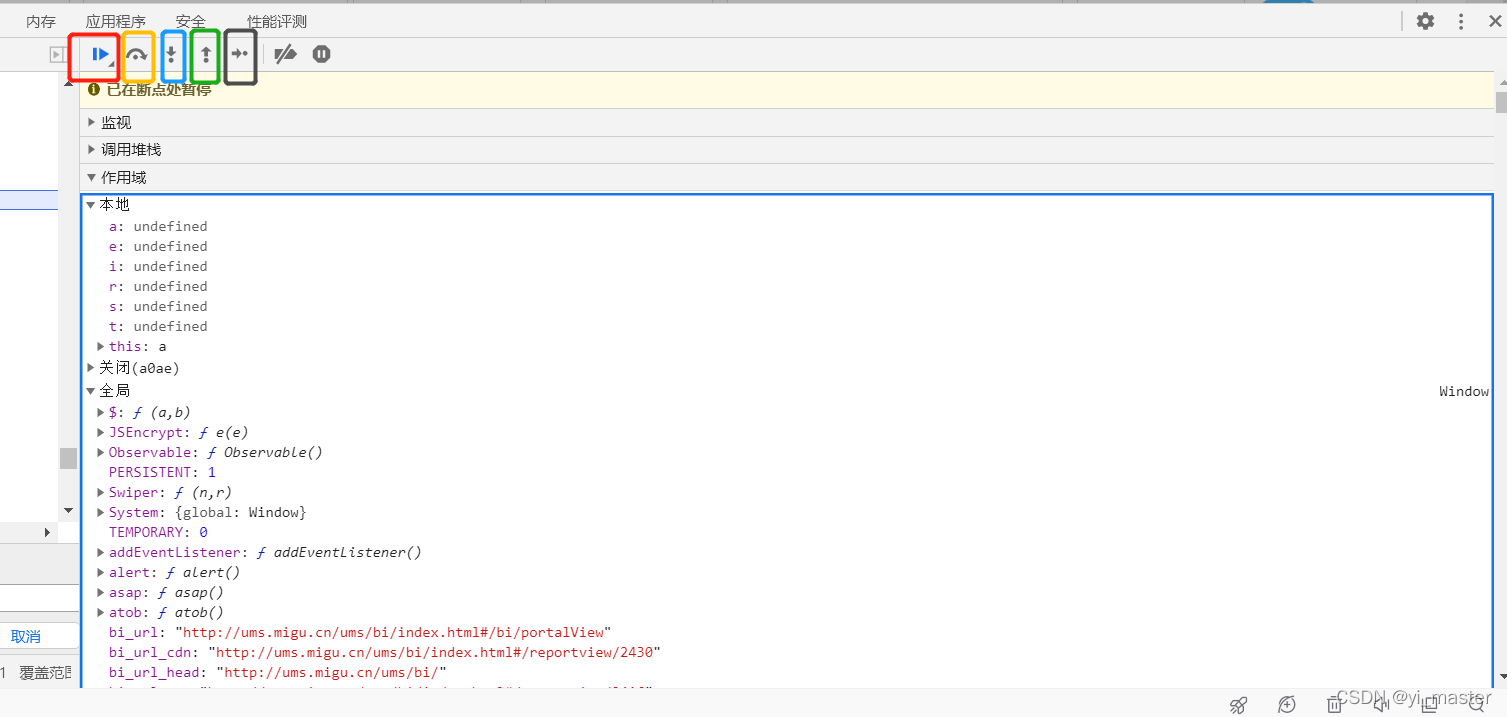Screen dimensions: 1507x717
Task: Toggle pause on exceptions octagon icon
Action: [321, 54]
